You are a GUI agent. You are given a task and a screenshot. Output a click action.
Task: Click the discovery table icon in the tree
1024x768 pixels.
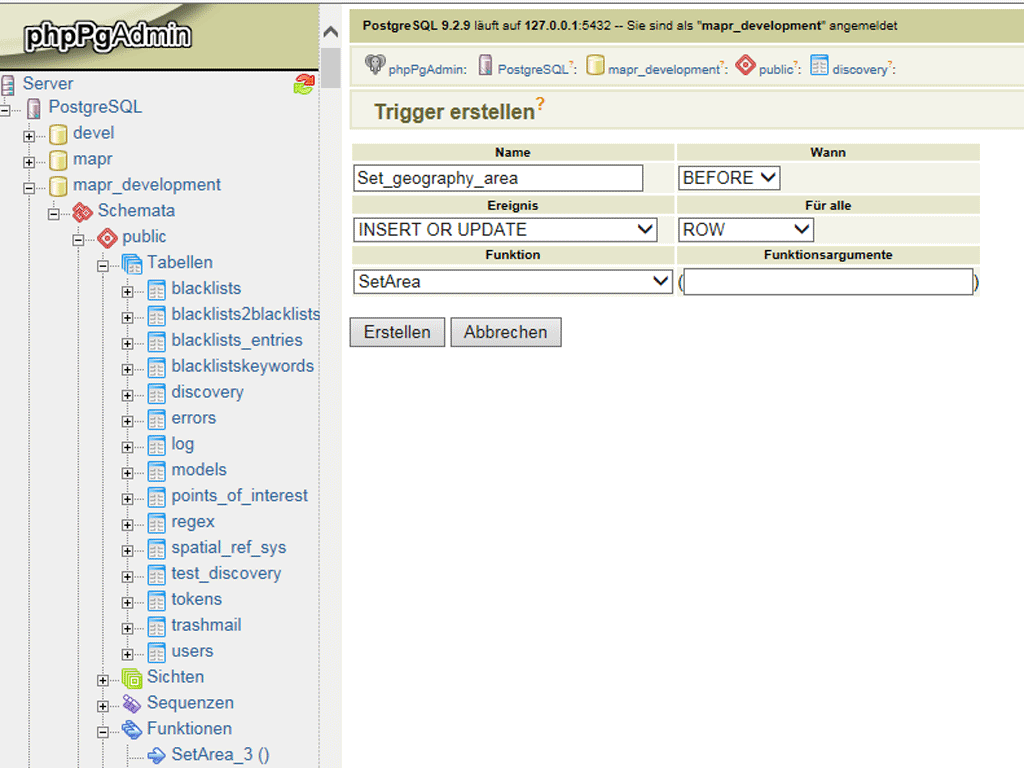coord(156,393)
